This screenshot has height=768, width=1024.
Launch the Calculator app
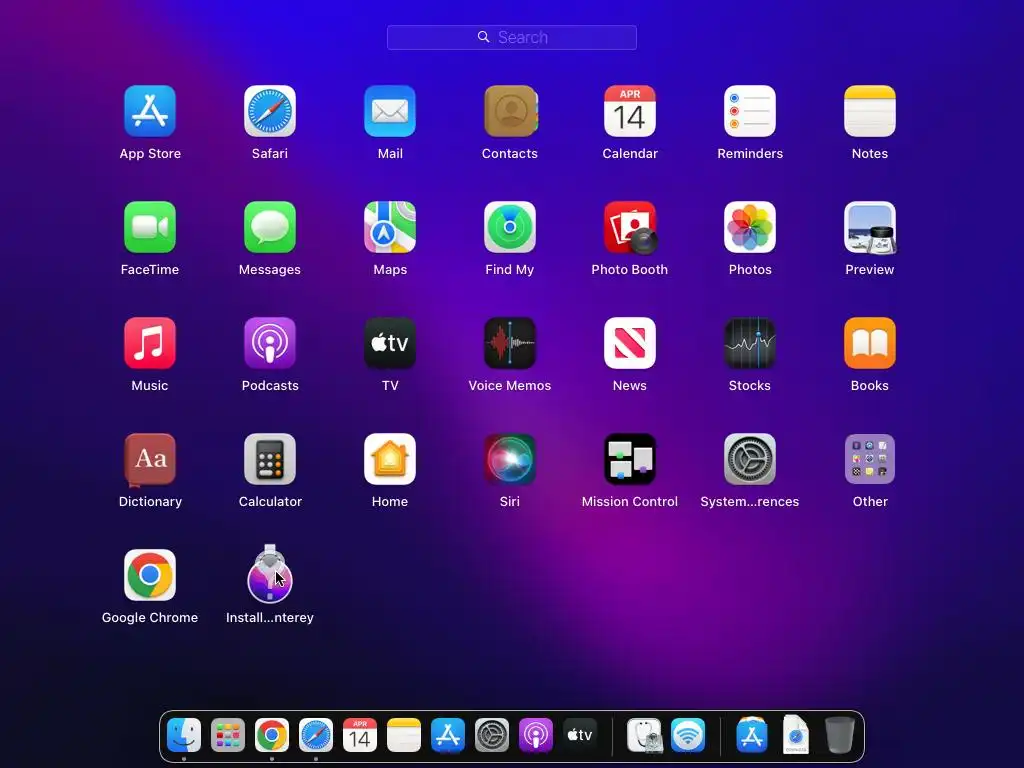(270, 459)
